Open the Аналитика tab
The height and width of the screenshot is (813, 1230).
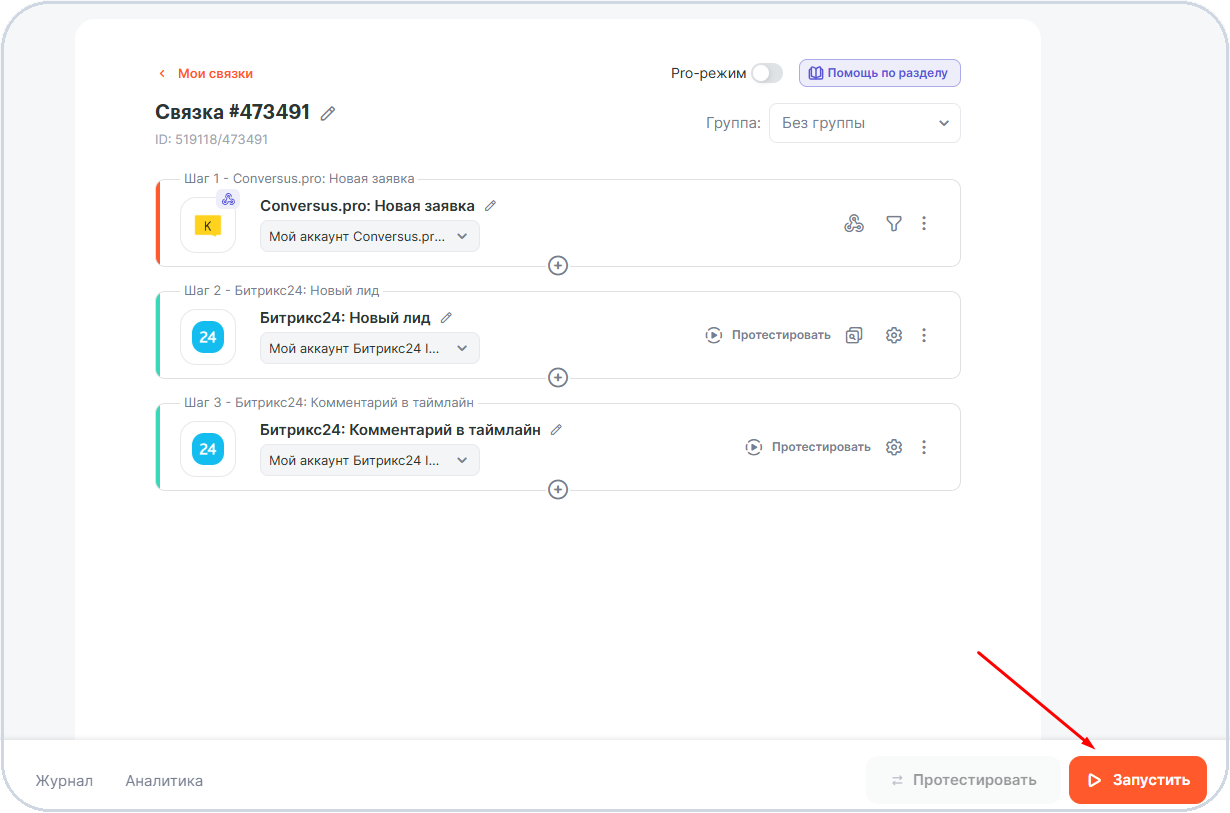(x=164, y=781)
